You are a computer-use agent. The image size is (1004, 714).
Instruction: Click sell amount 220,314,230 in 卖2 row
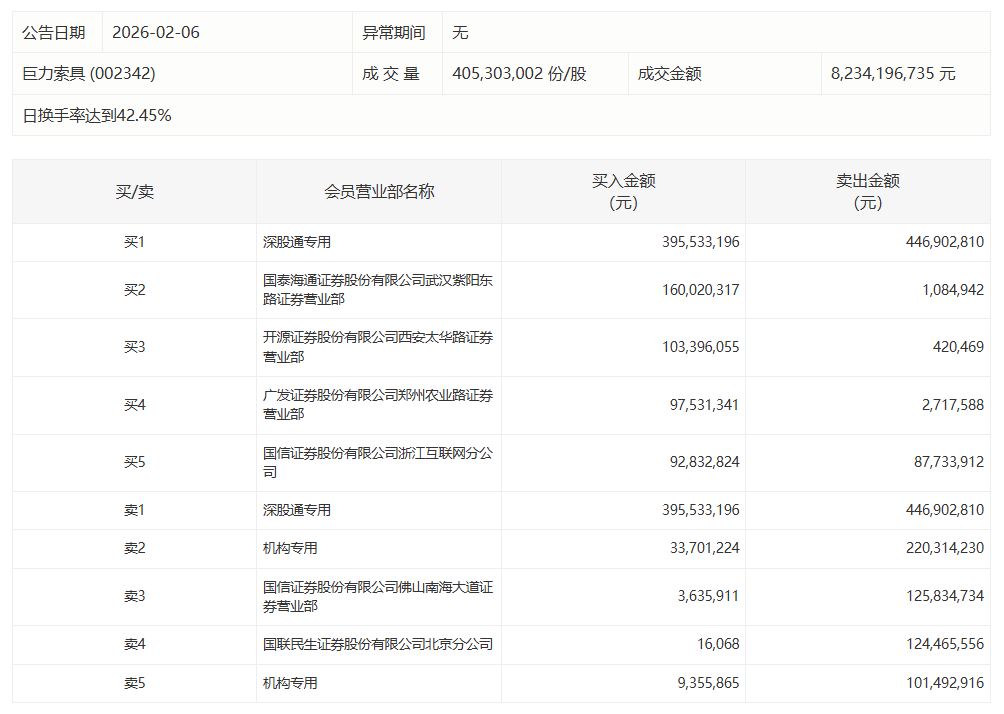click(937, 548)
